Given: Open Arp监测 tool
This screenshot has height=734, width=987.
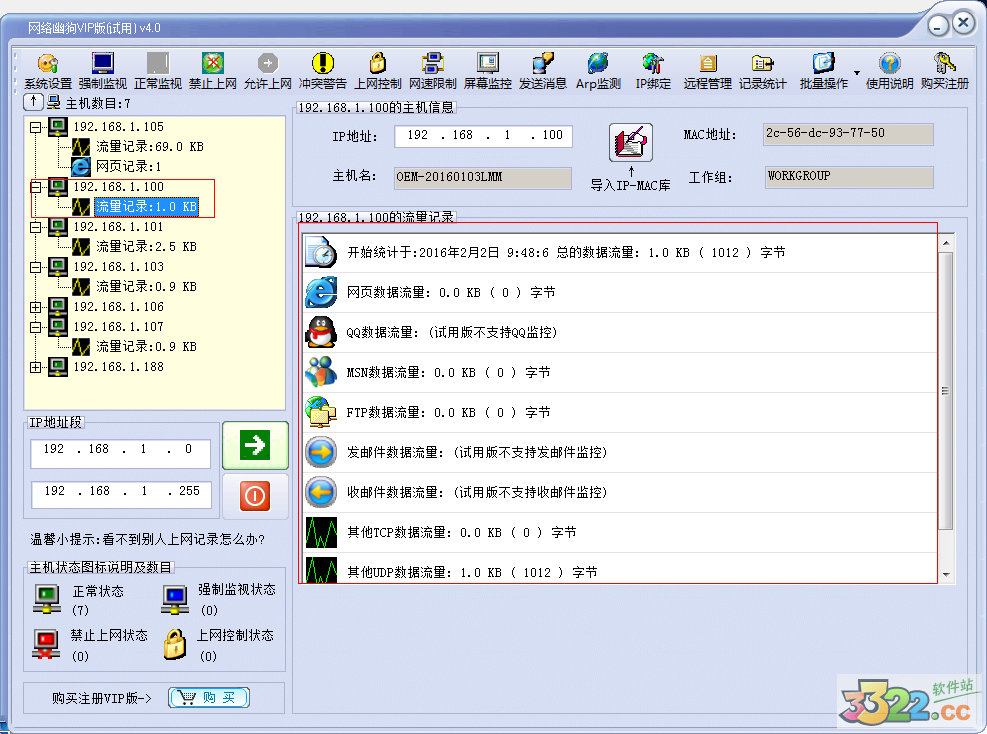Looking at the screenshot, I should 598,71.
